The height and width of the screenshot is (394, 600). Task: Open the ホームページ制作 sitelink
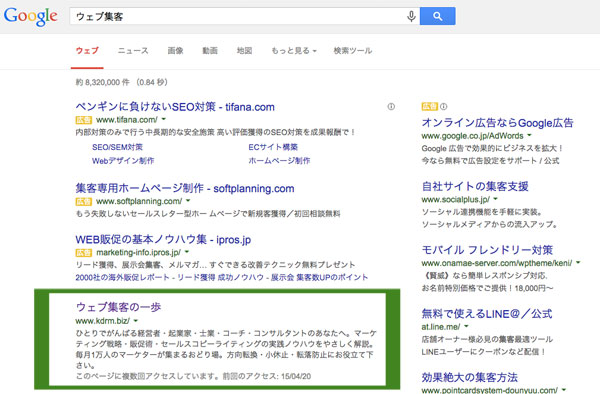[x=279, y=161]
